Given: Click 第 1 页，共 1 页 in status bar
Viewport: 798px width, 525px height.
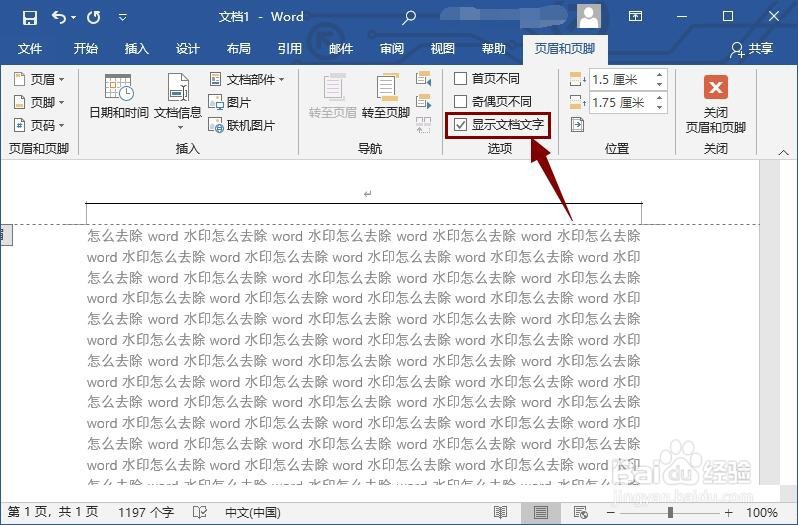Looking at the screenshot, I should 52,512.
